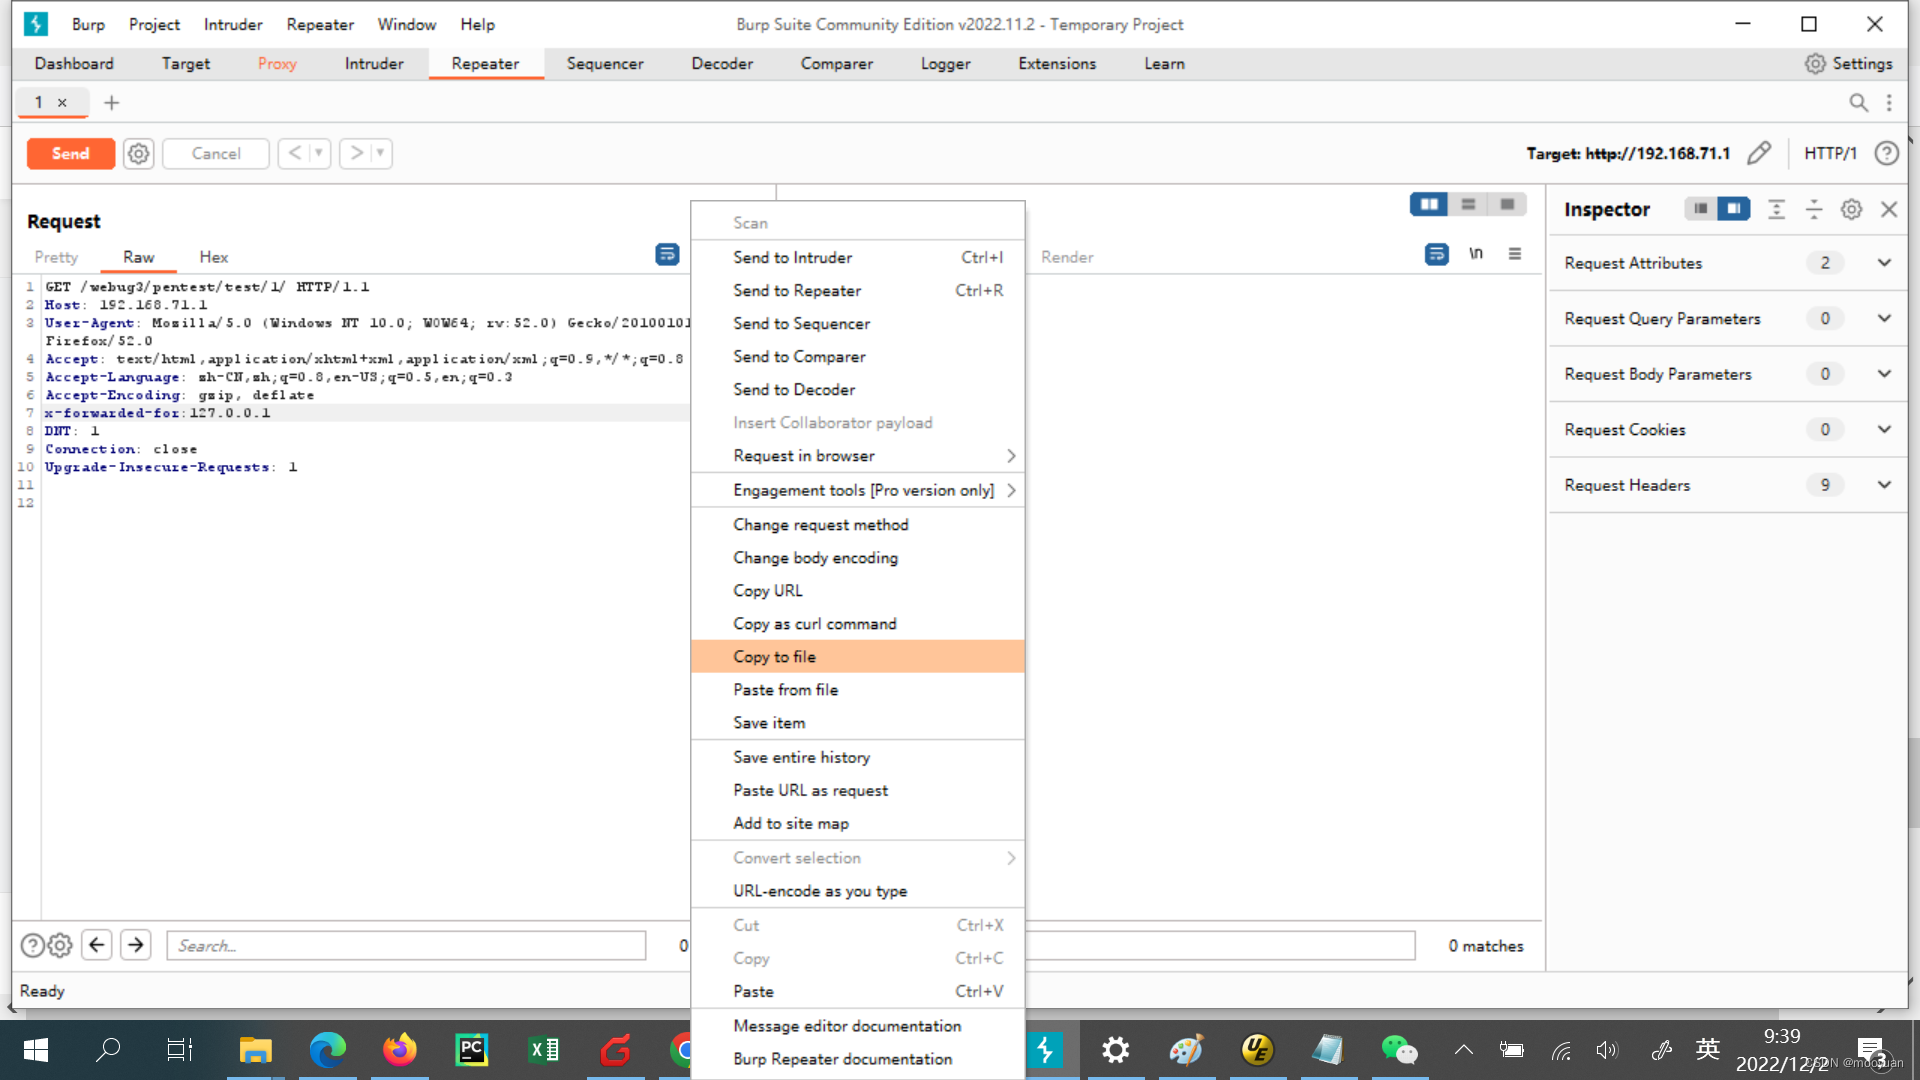Screen dimensions: 1920x1080
Task: Switch to side-by-side layout view toggle
Action: point(1429,204)
